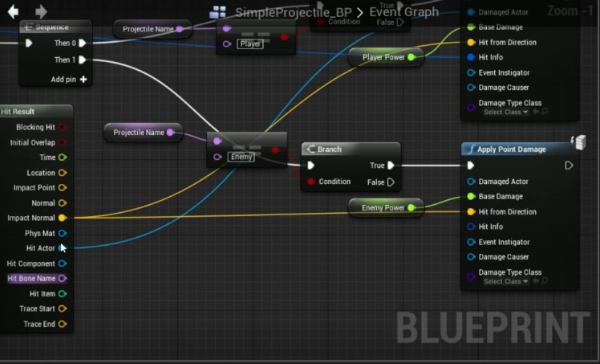Viewport: 600px width, 364px height.
Task: Click the Initial Overlap pin on Hit Result
Action: [62, 142]
